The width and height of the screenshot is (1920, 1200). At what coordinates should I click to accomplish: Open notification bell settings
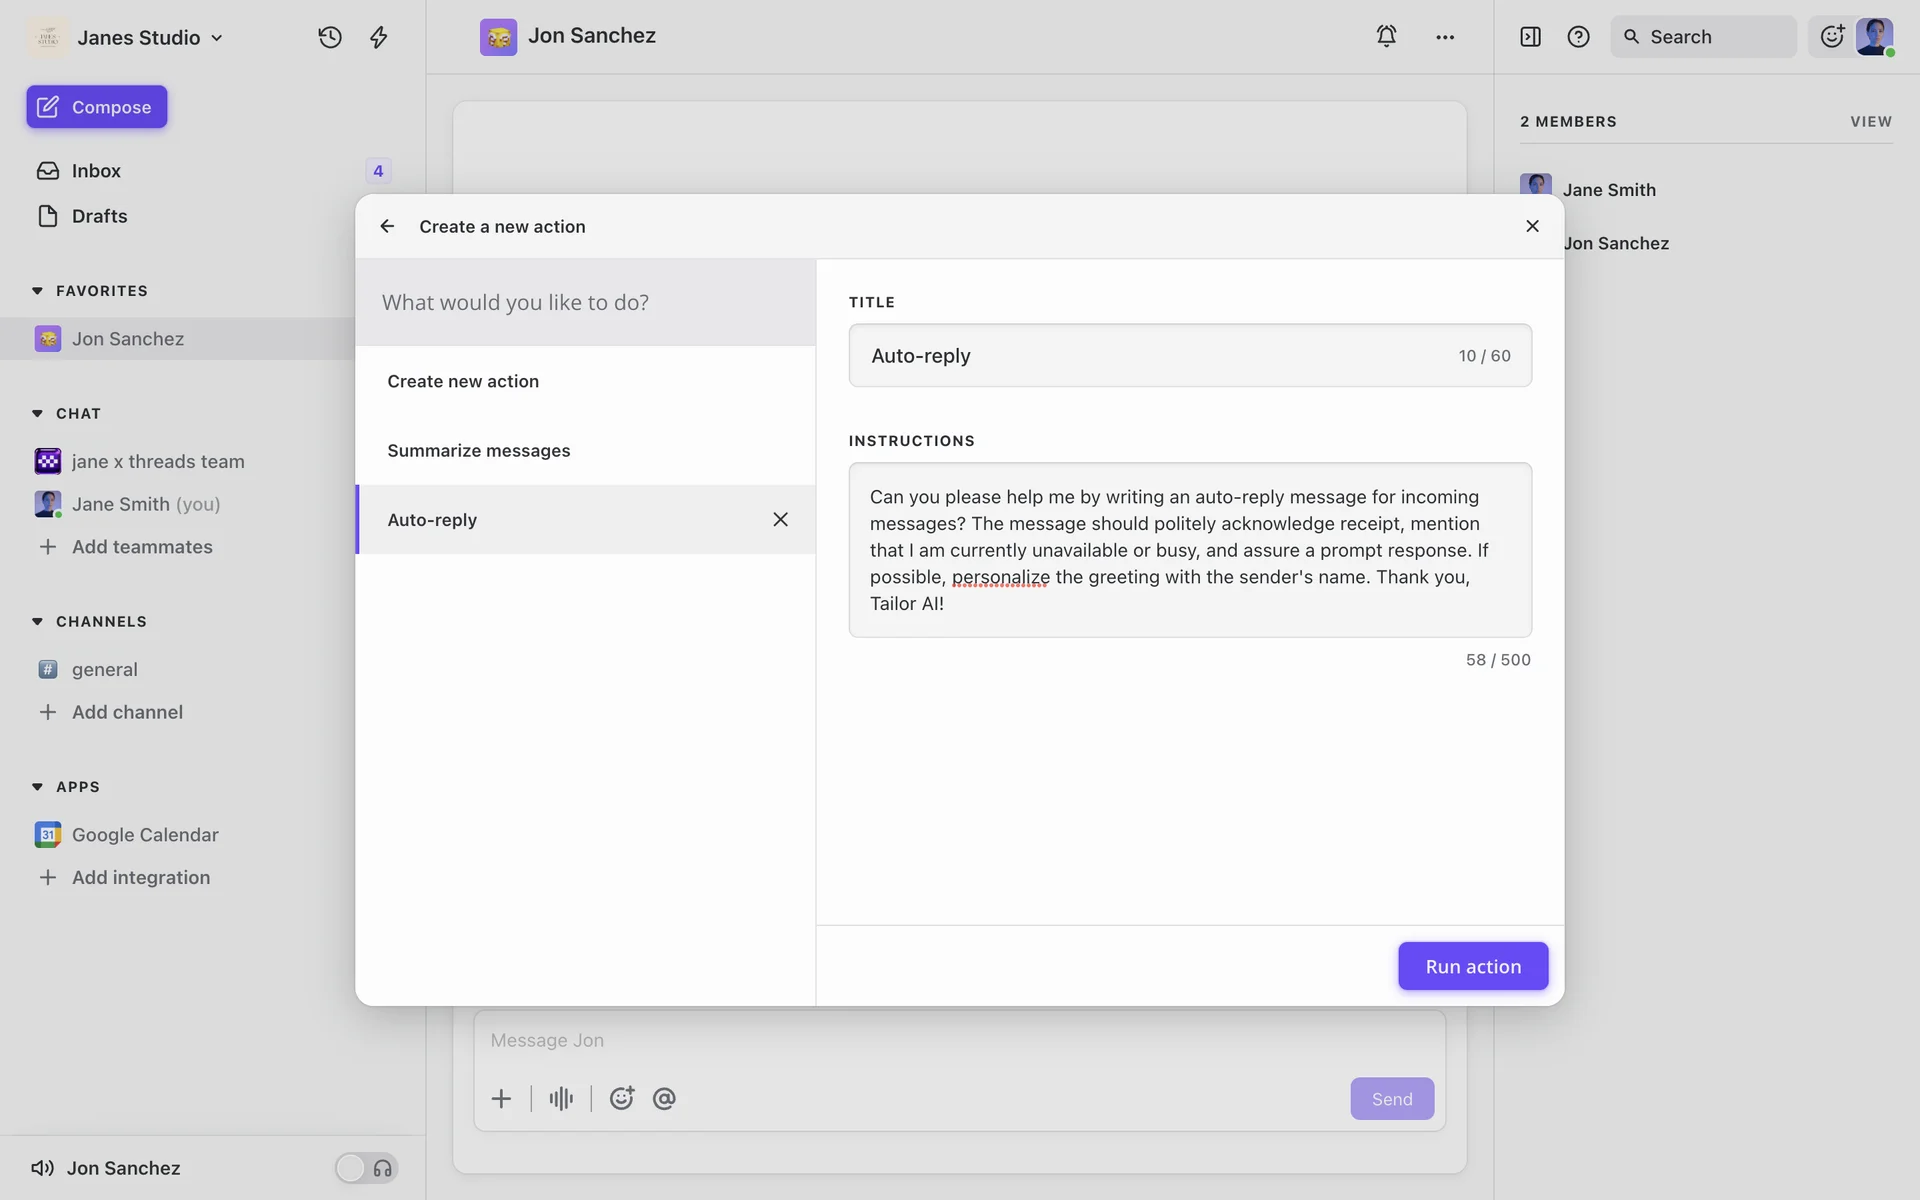pyautogui.click(x=1386, y=36)
